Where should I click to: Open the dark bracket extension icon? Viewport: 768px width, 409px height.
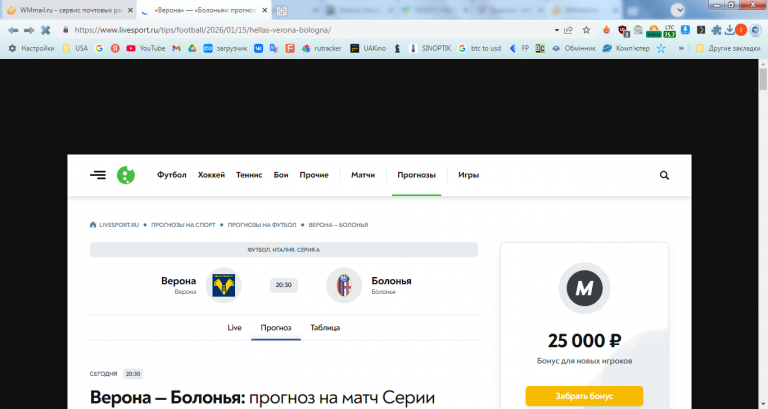point(701,30)
